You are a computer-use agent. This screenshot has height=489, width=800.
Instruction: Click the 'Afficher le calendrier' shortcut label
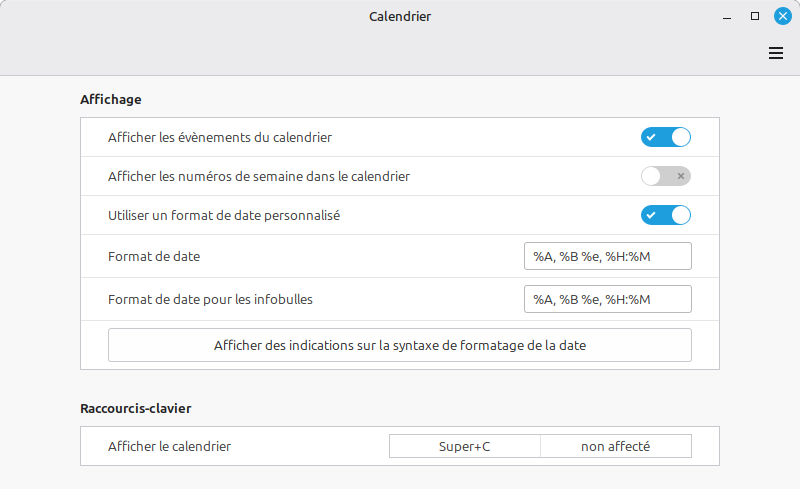click(170, 446)
